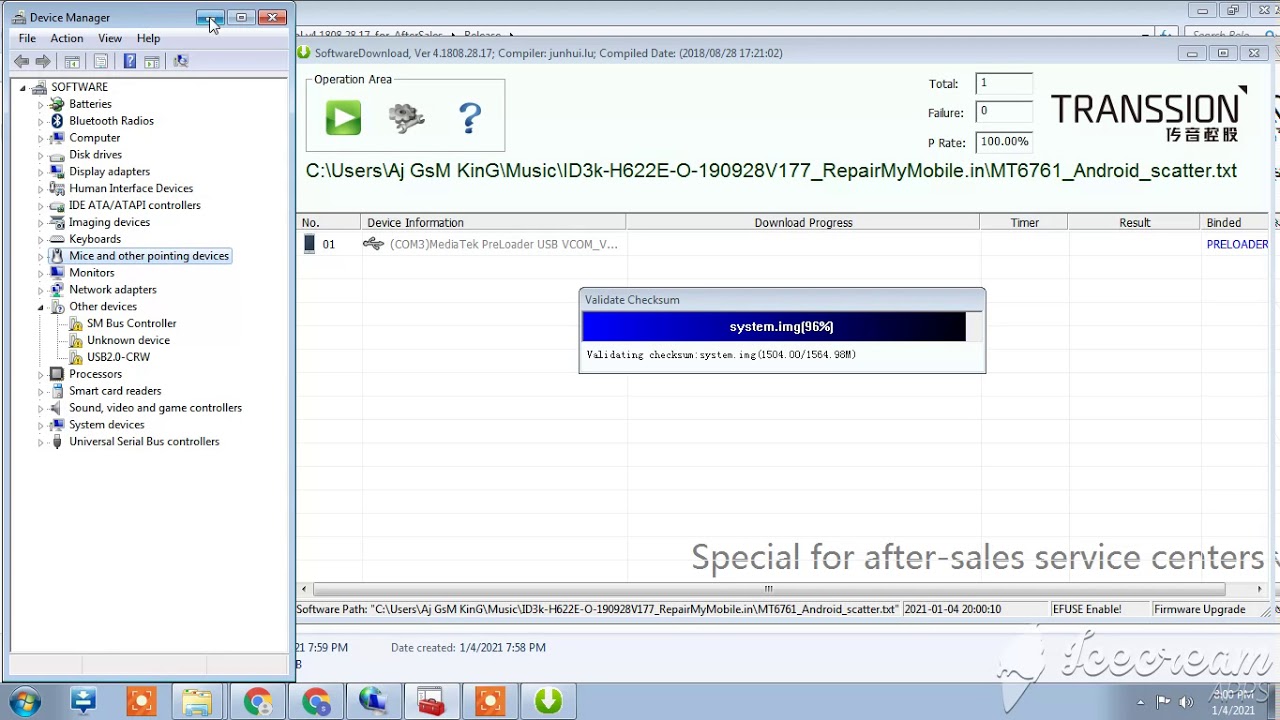Click the Total count field
This screenshot has width=1280, height=720.
[x=1004, y=84]
